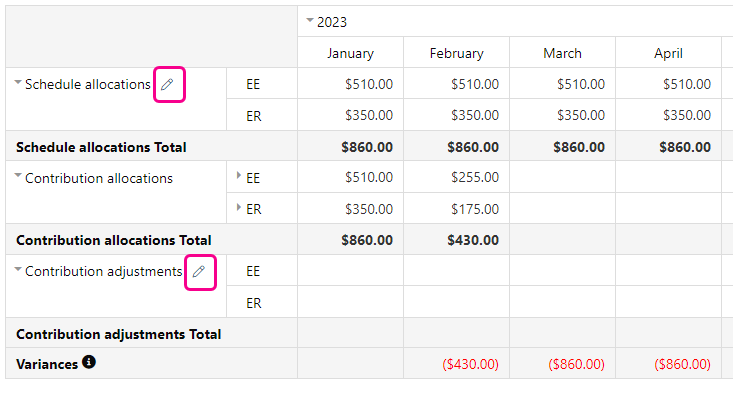733x393 pixels.
Task: Select the March column header
Action: coord(562,53)
